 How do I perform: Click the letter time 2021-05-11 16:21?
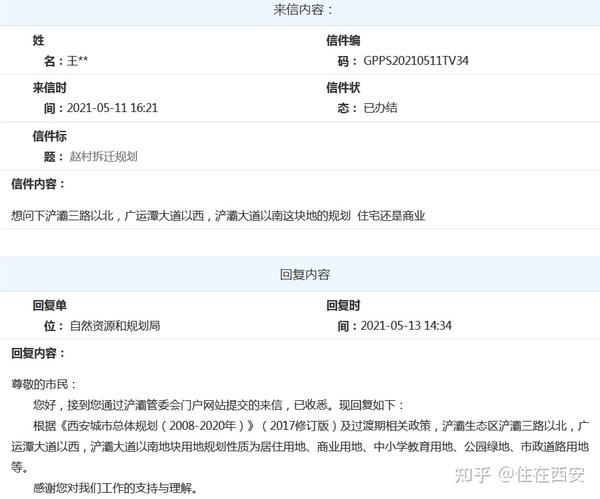112,108
